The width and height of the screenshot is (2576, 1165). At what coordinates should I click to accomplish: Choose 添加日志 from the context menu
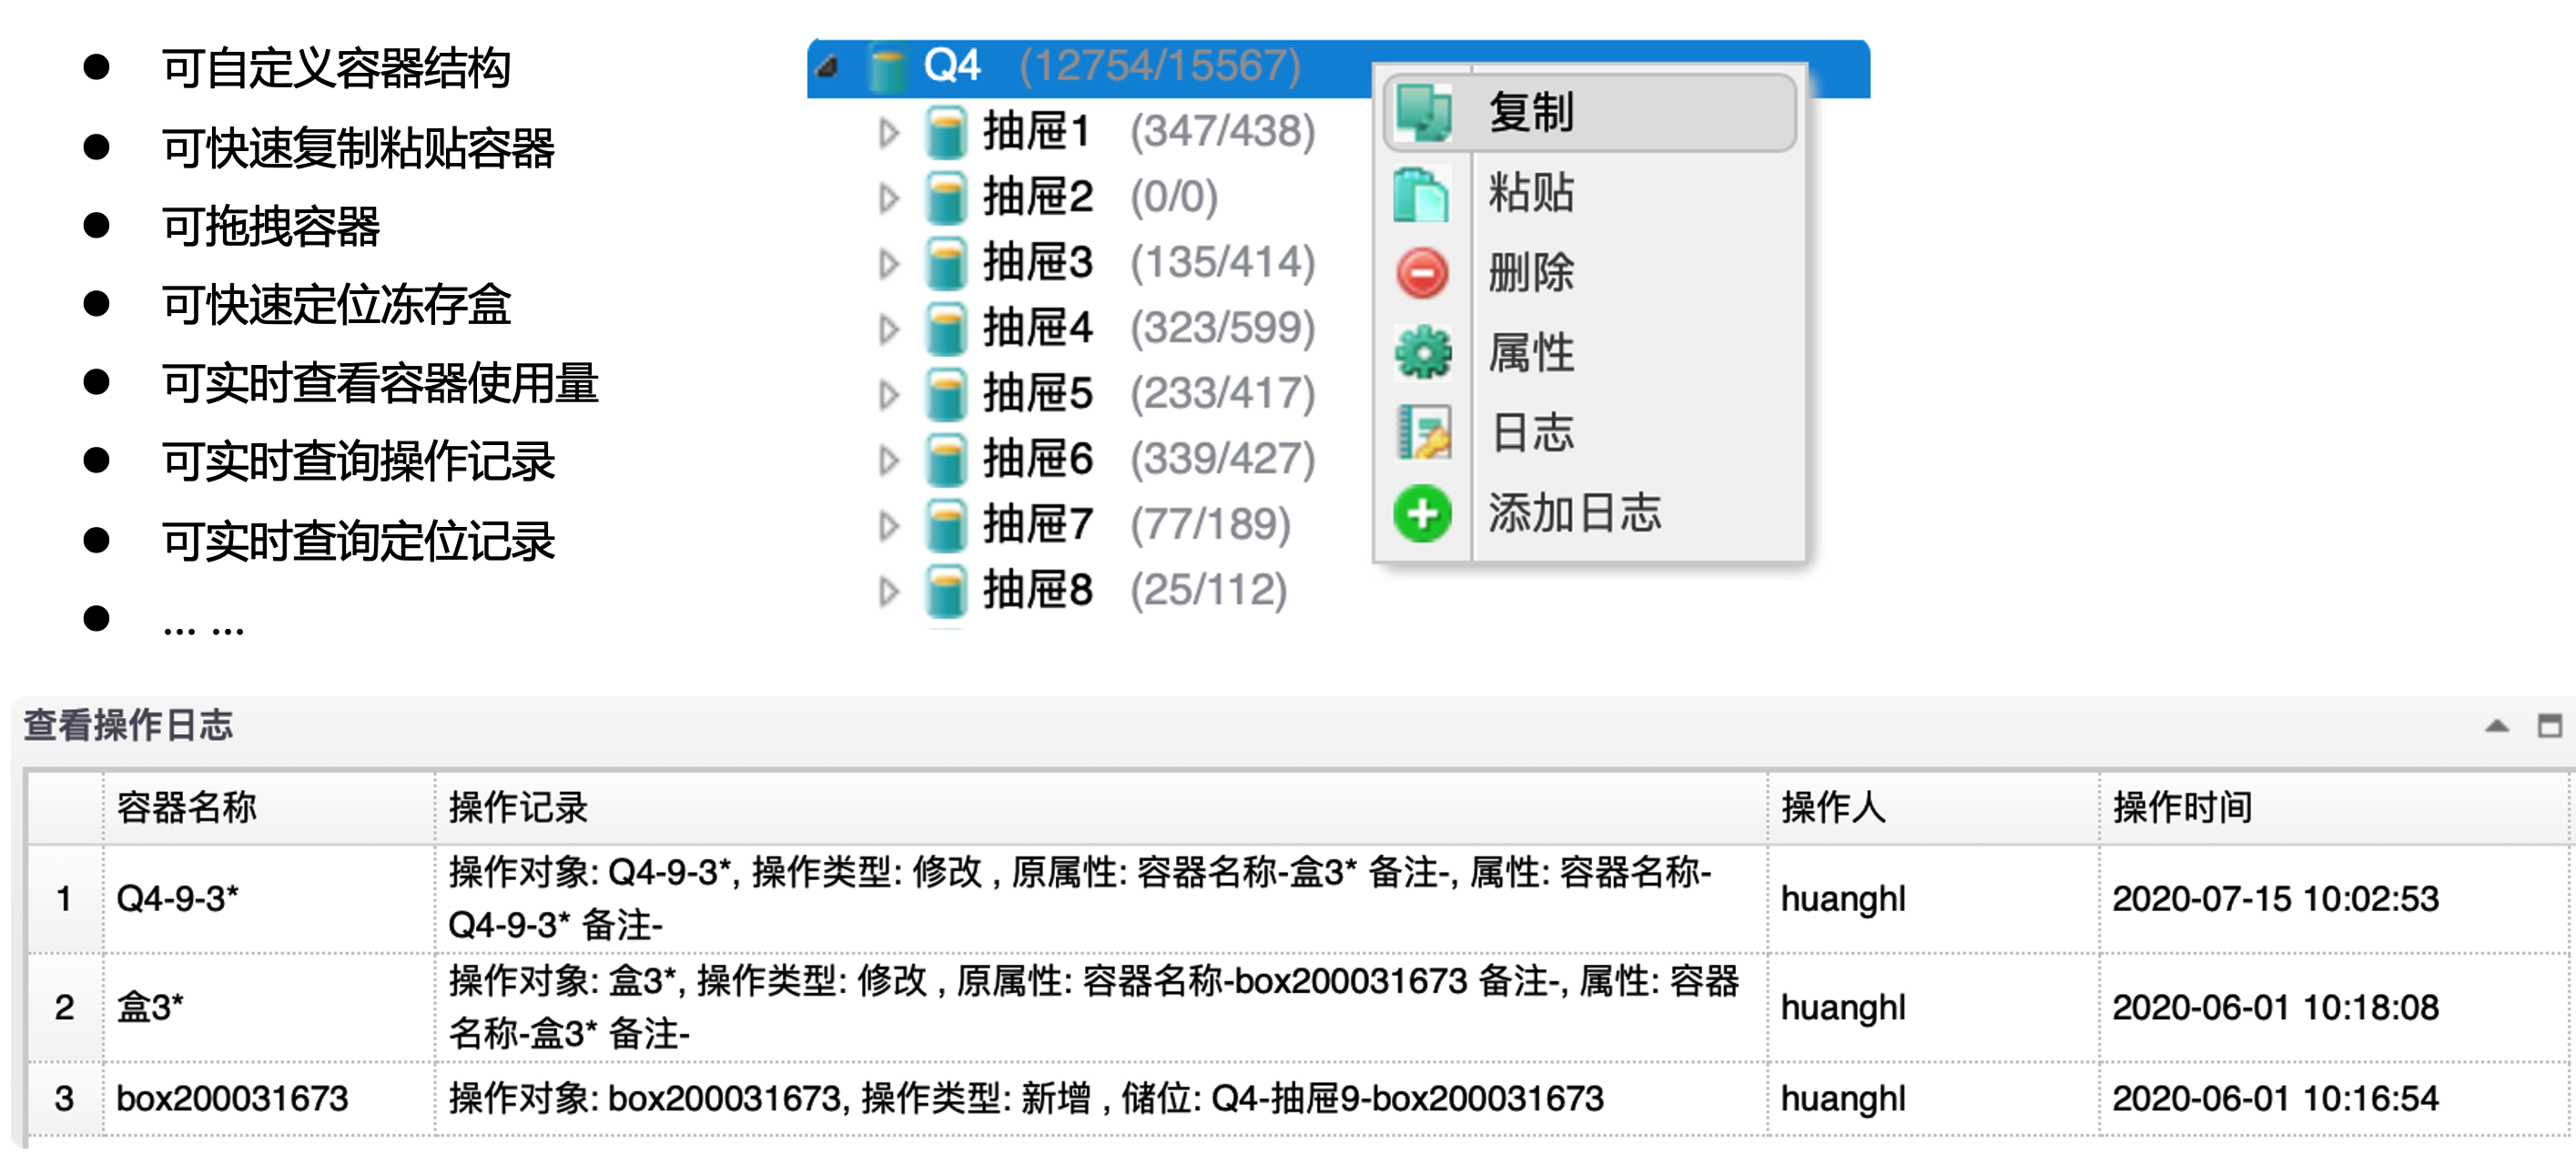[x=1574, y=514]
